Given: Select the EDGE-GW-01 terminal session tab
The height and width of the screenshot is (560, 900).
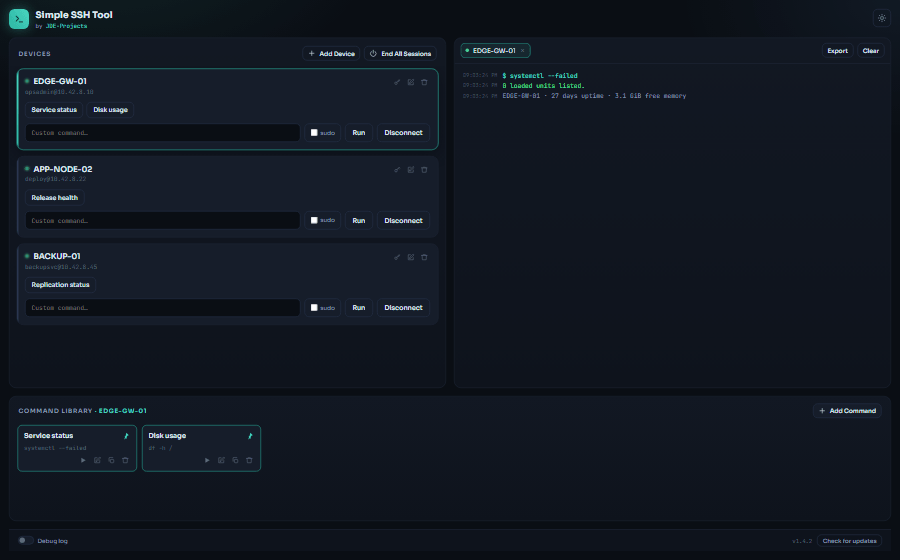Looking at the screenshot, I should point(495,51).
